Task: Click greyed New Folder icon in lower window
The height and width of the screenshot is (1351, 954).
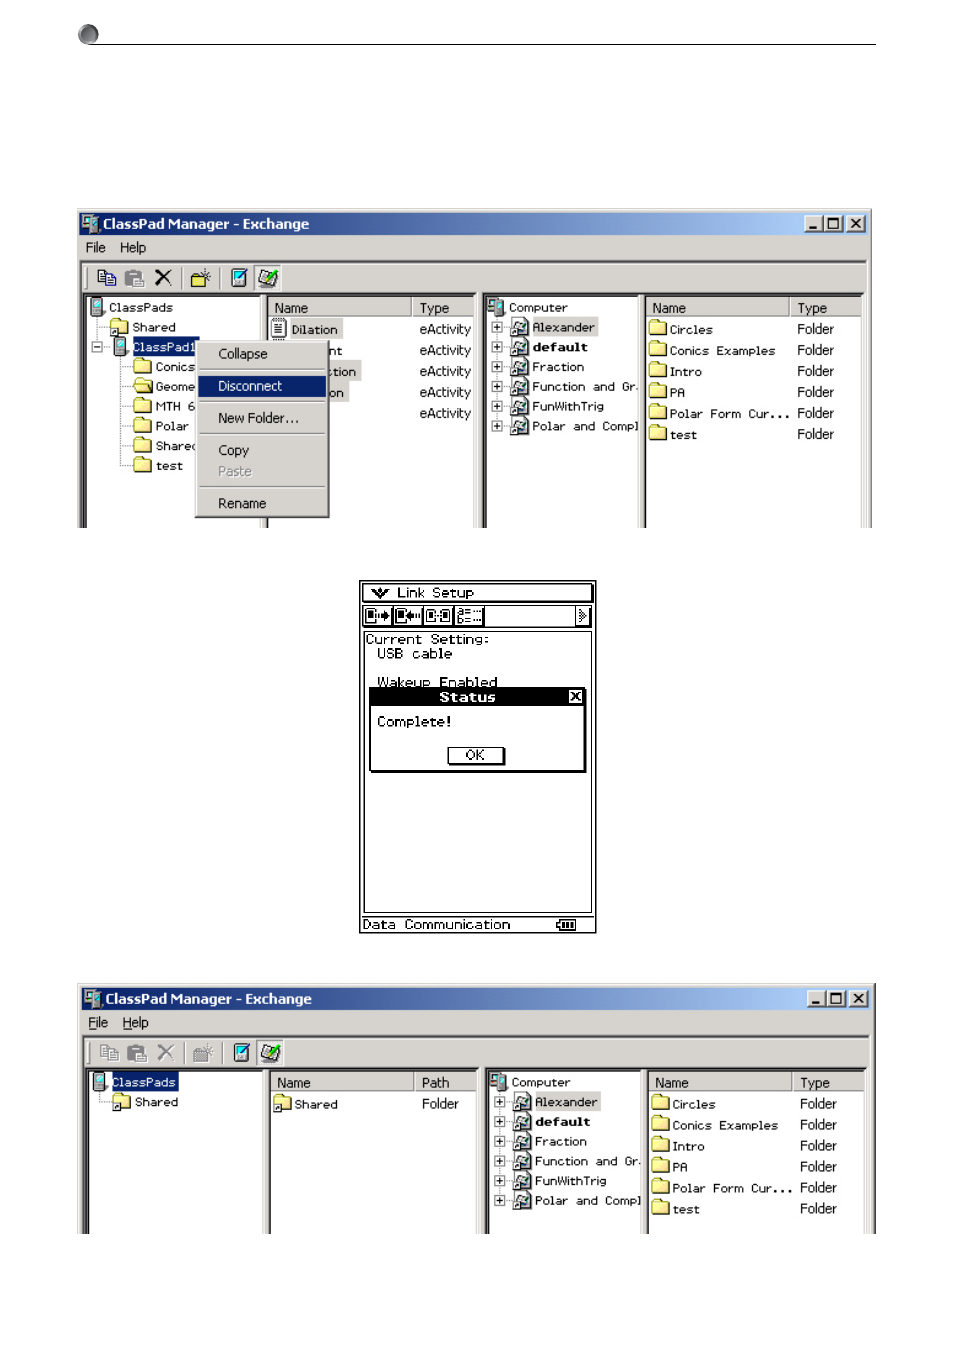Action: coord(204,1053)
